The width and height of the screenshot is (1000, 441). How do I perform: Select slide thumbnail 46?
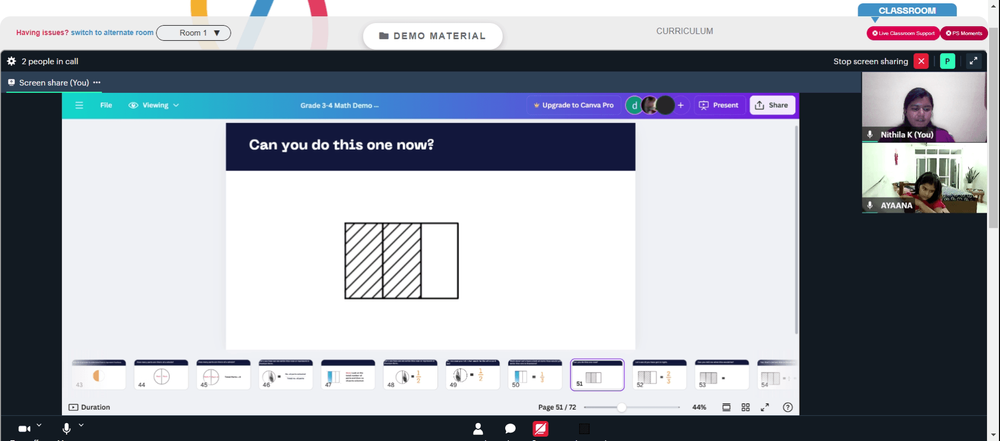click(286, 375)
